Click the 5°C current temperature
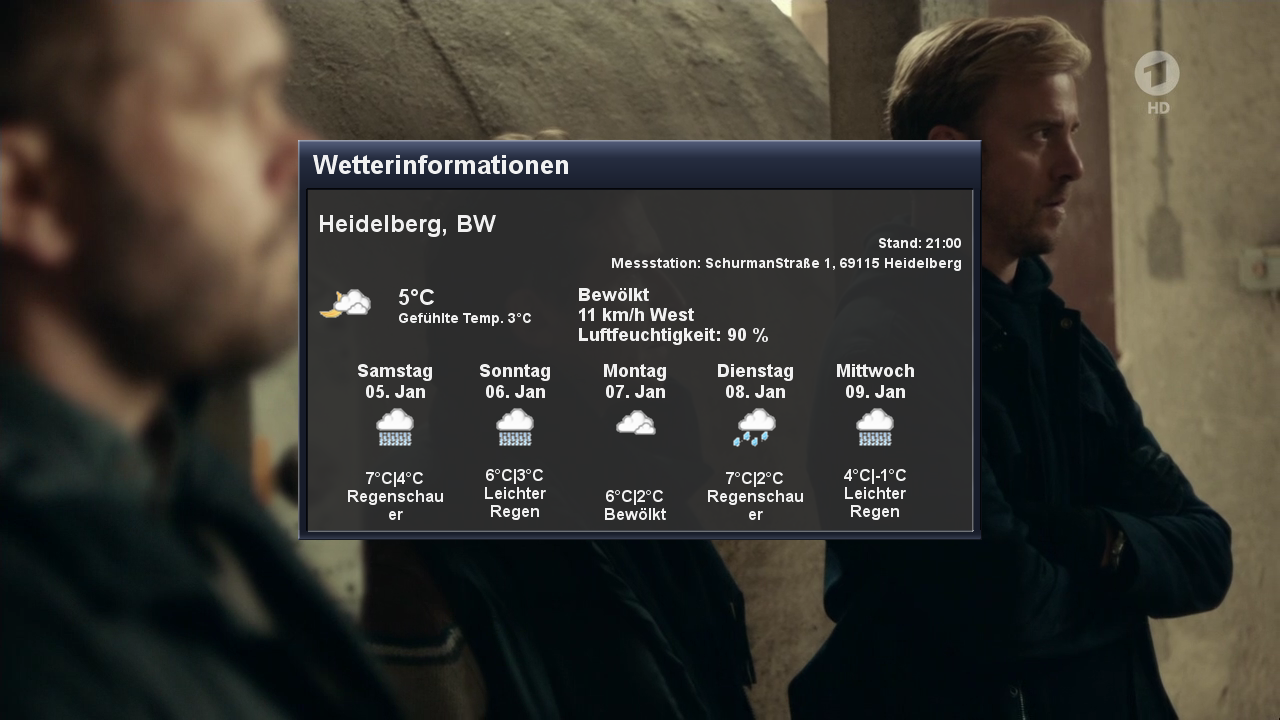The image size is (1280, 720). coord(416,298)
